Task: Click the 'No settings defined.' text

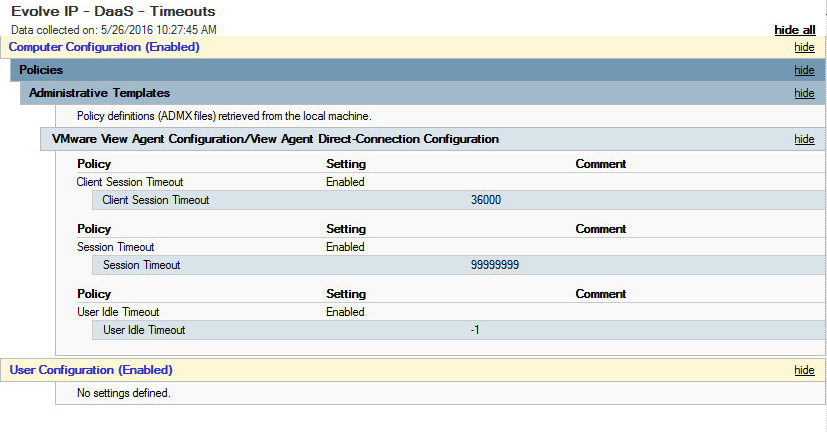Action: 124,393
